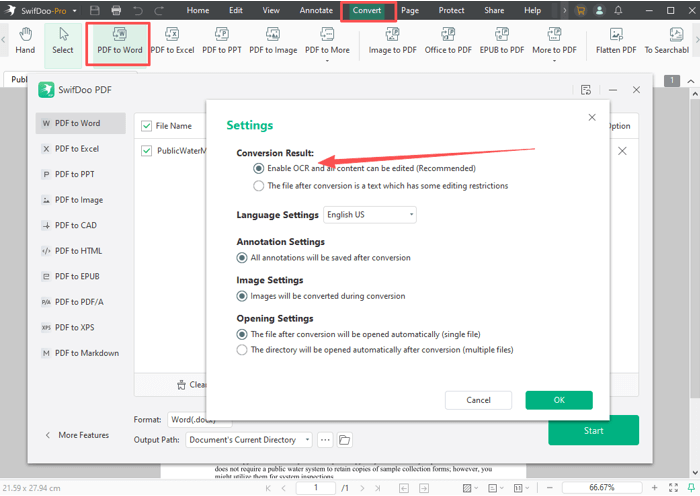This screenshot has width=700, height=496.
Task: Select PDF to EPUB in sidebar
Action: click(81, 276)
